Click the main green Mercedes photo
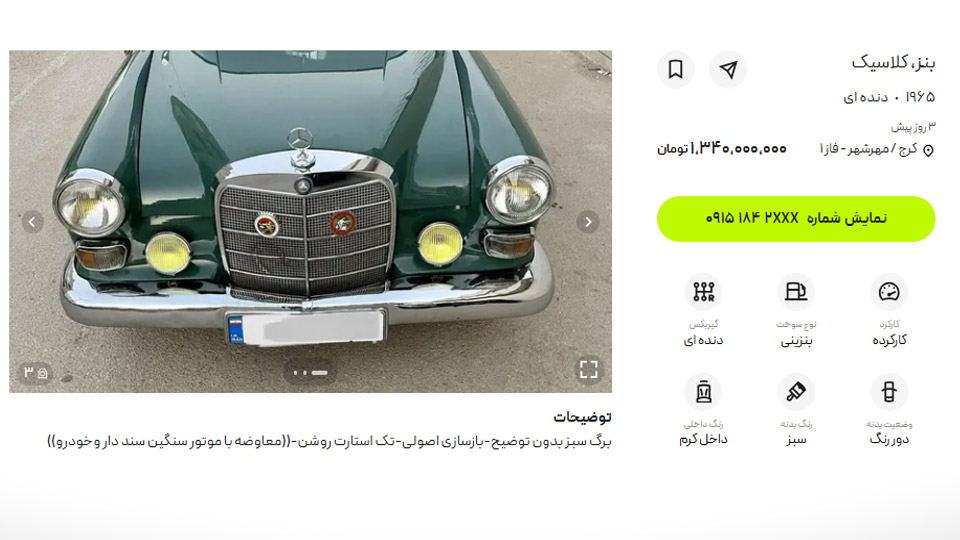Screen dimensions: 960x540 tap(310, 222)
